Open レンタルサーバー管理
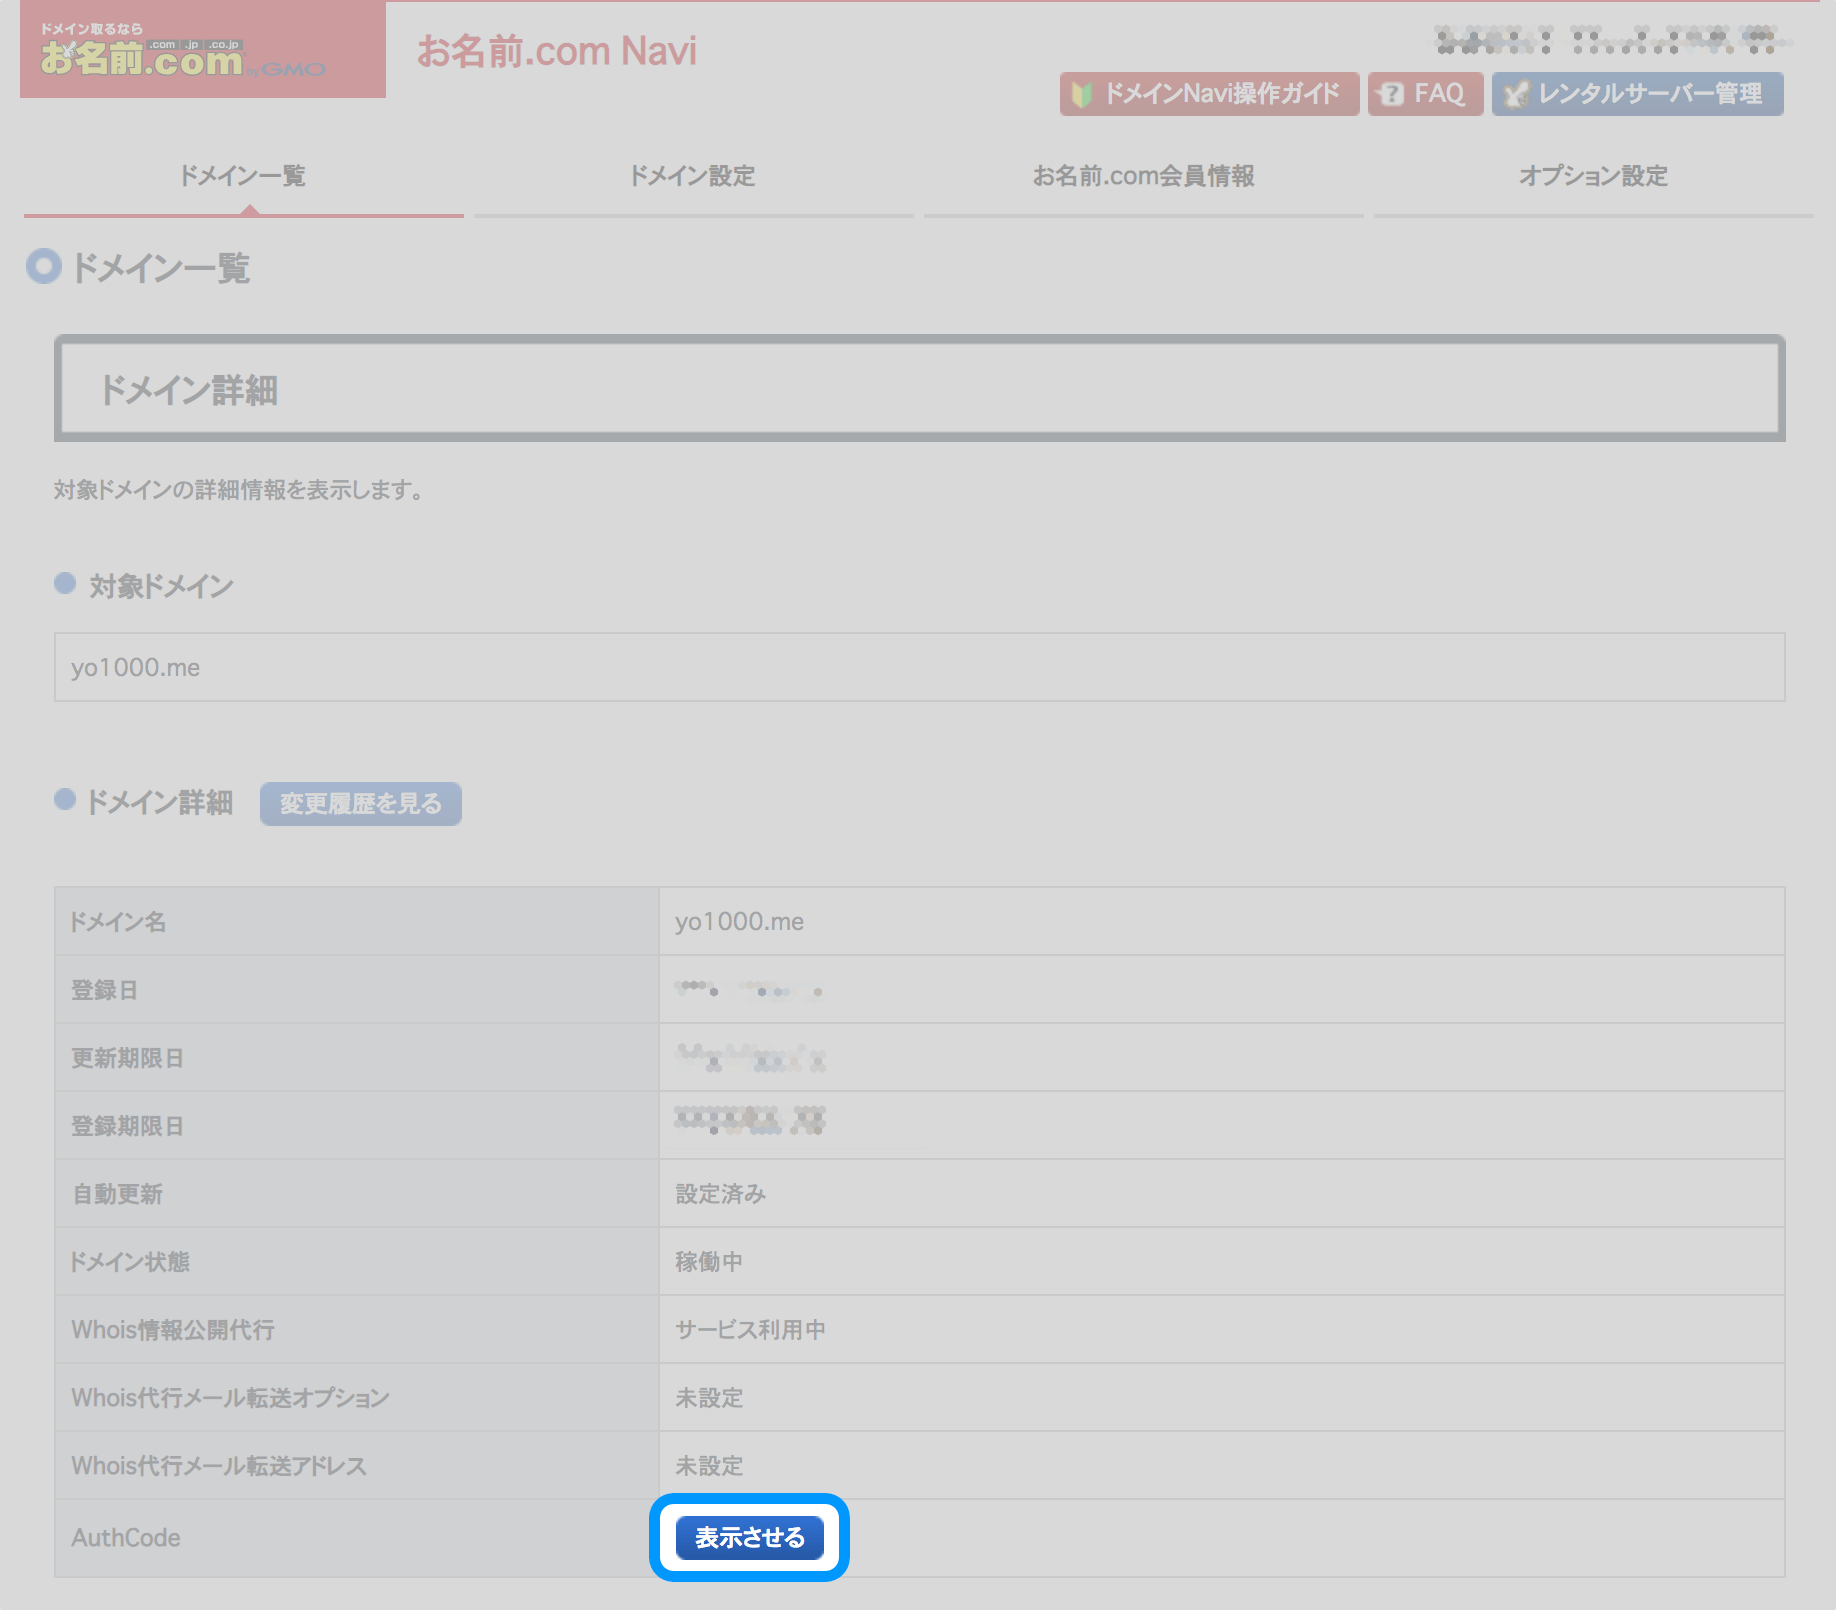Screen dimensions: 1836x1610 [1637, 95]
